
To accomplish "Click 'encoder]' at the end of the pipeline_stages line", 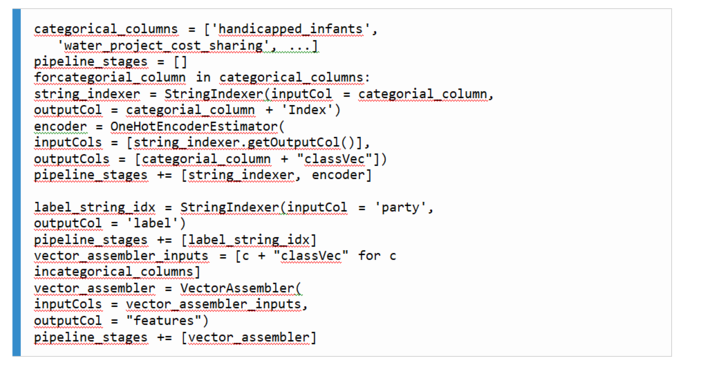I will pyautogui.click(x=342, y=175).
